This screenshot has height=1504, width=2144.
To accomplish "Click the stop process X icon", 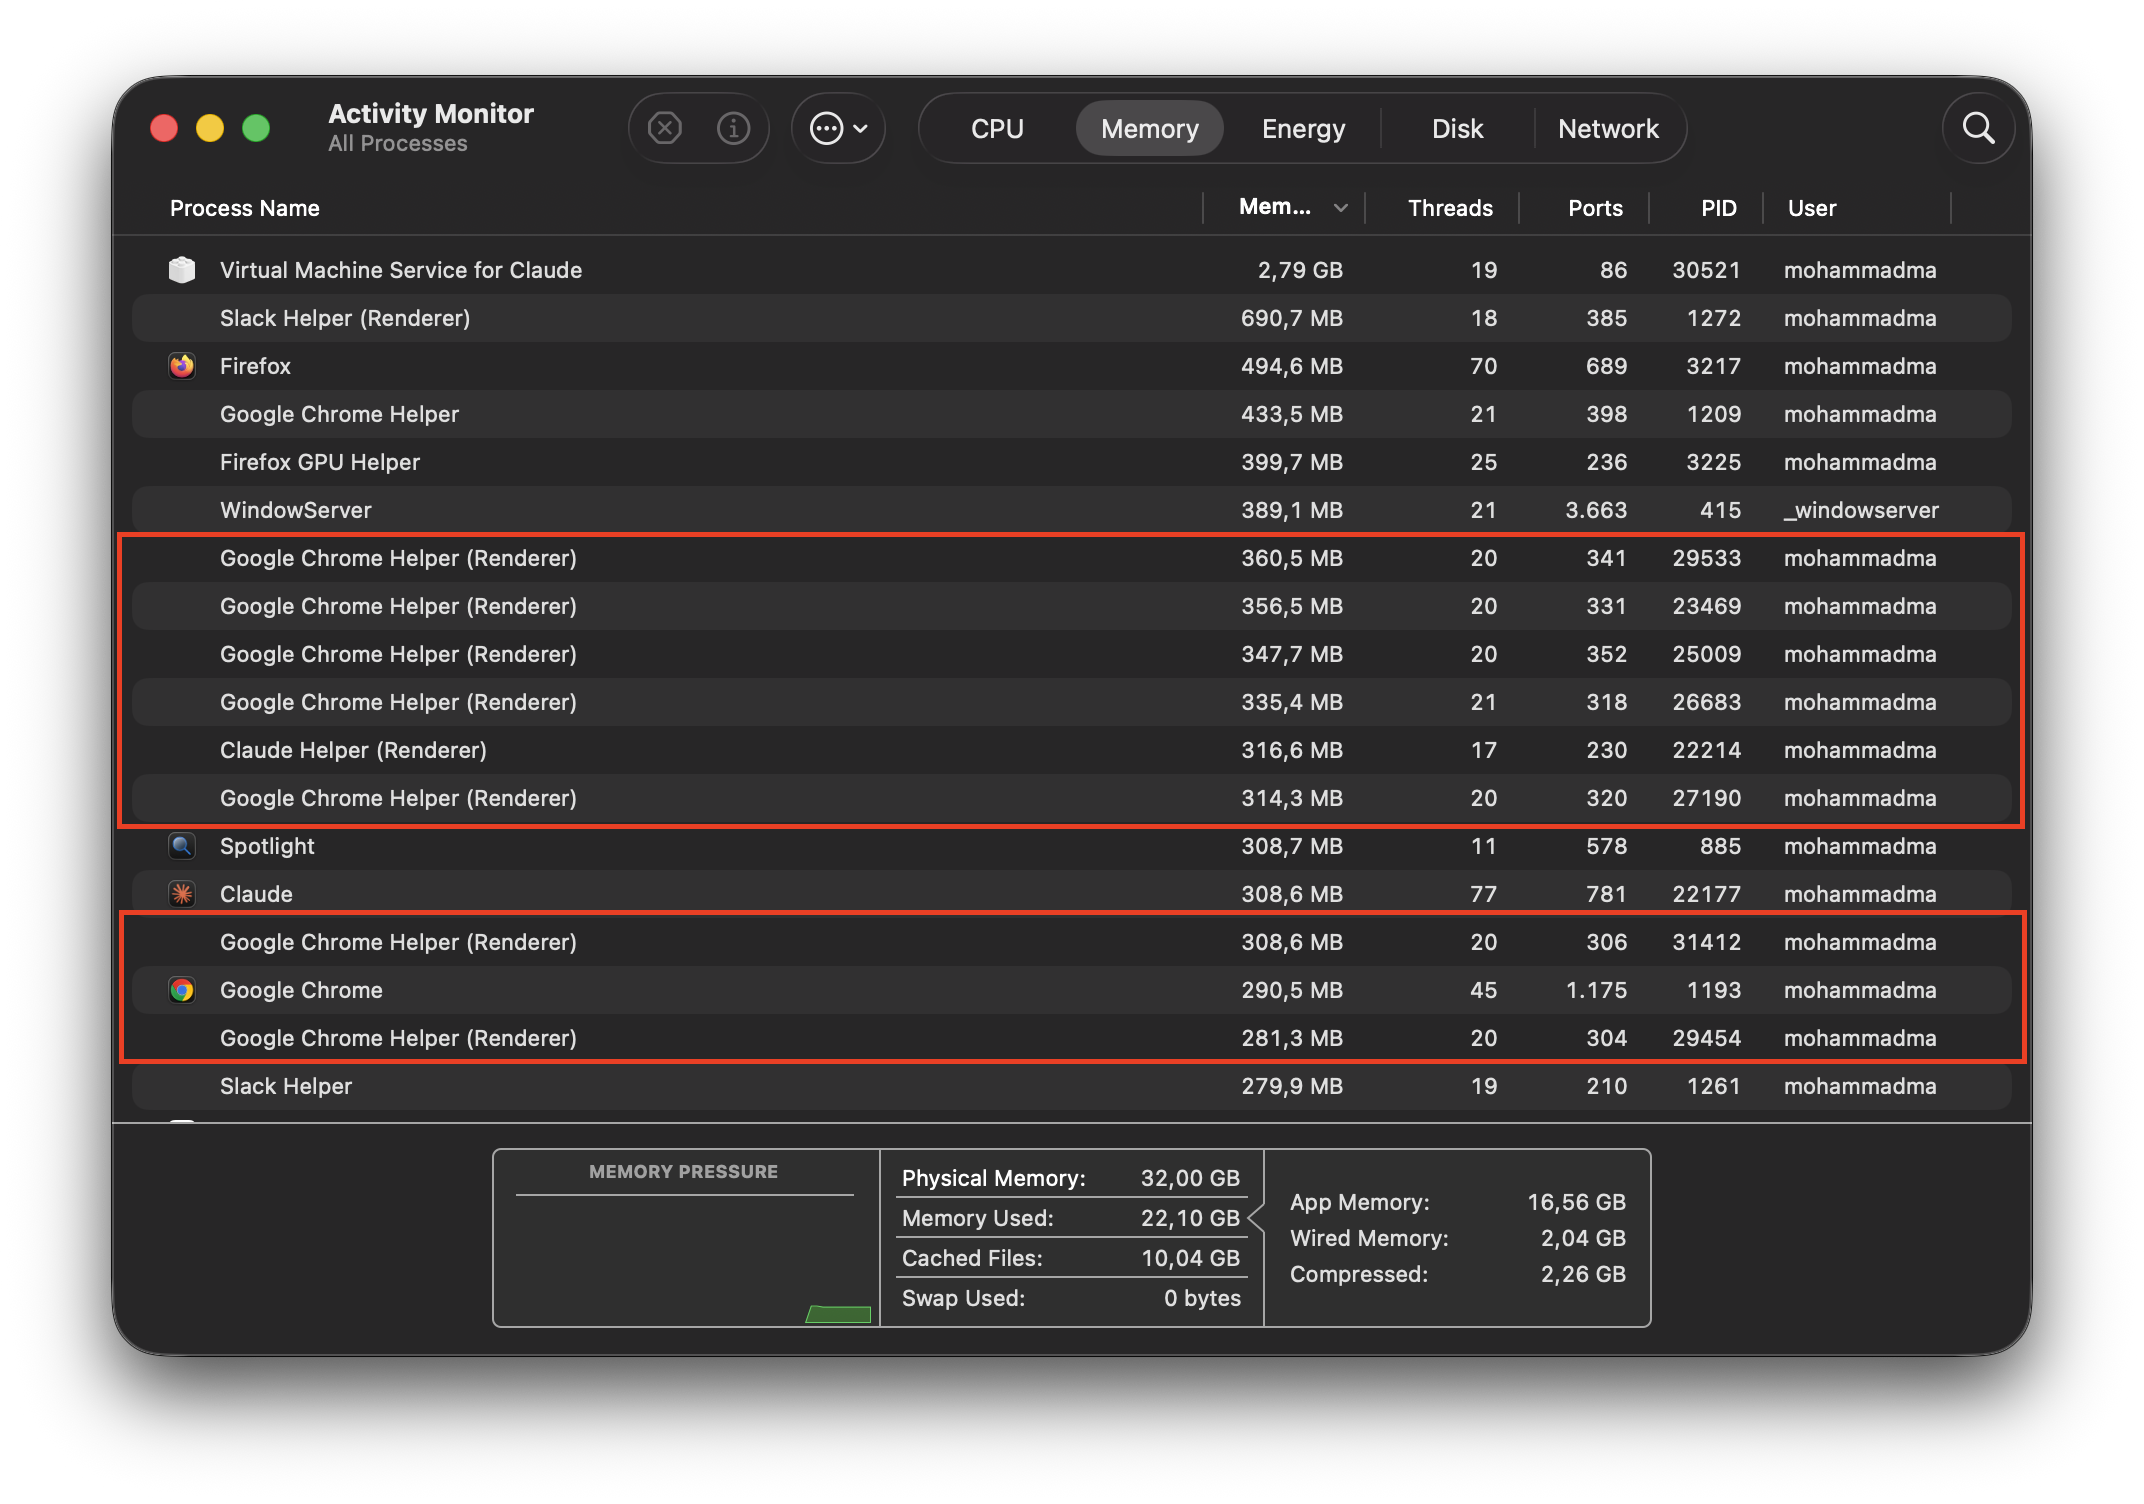I will click(x=664, y=128).
